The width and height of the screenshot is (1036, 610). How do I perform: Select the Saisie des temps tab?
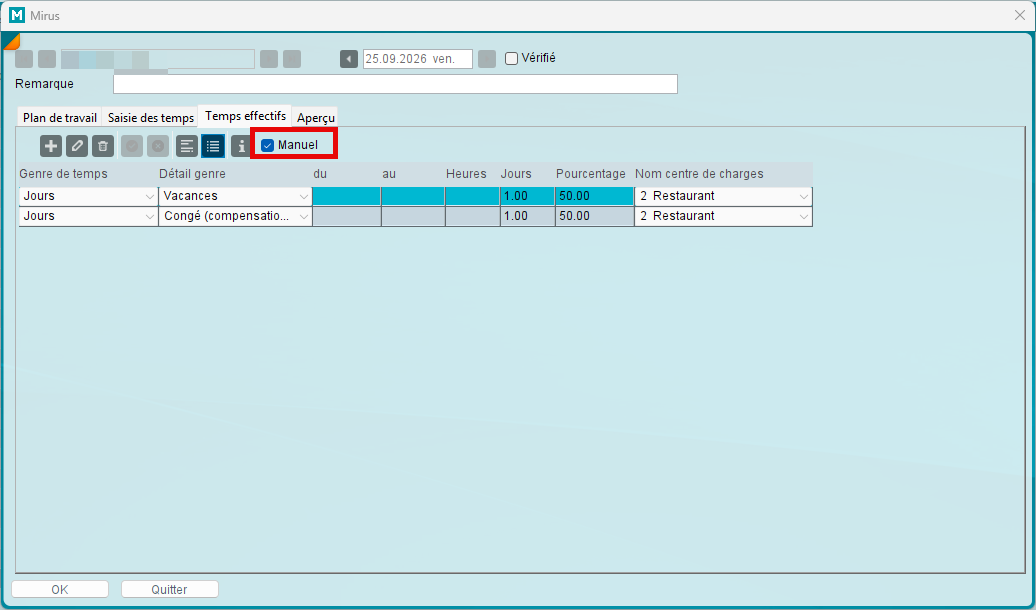point(151,118)
